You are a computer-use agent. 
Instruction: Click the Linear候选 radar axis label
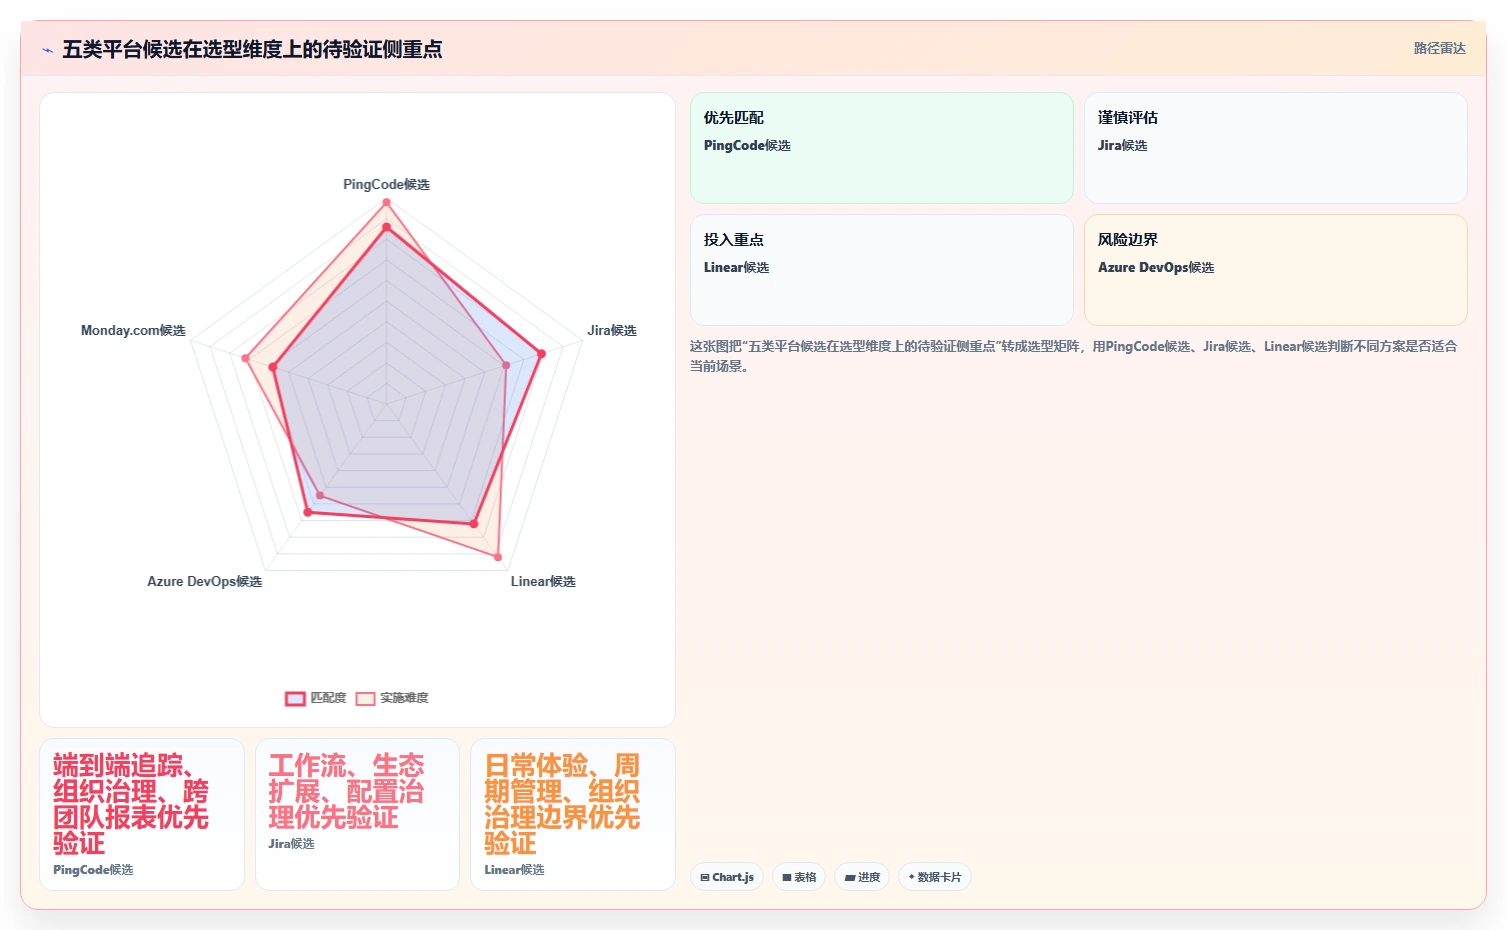[543, 581]
